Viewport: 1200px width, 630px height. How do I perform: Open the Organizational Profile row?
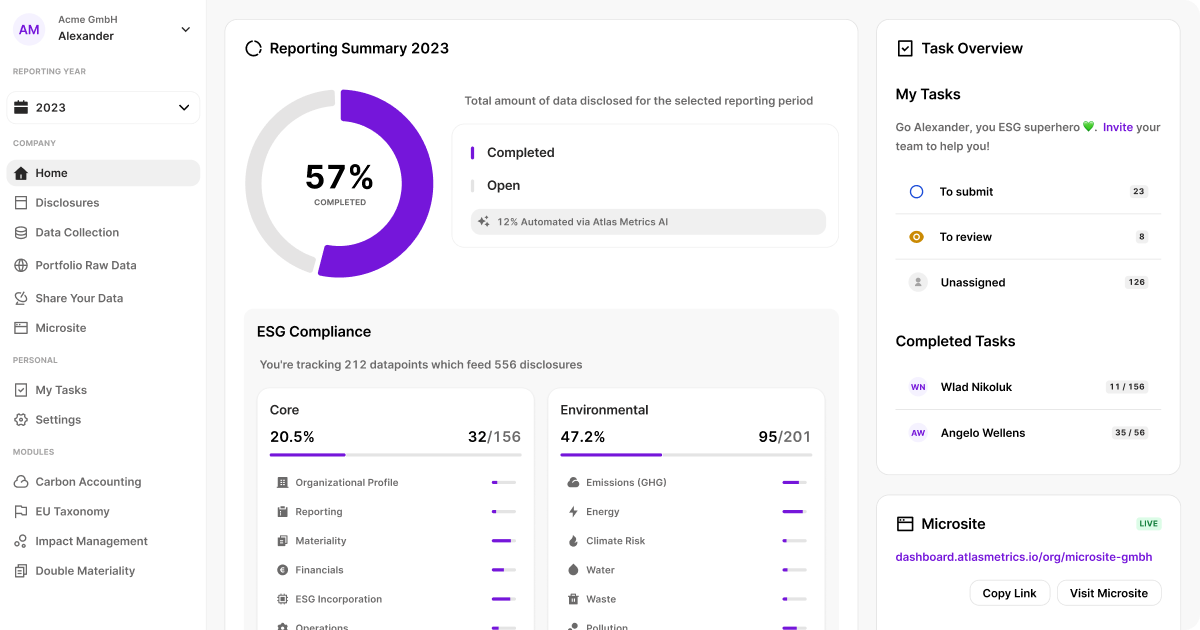coord(396,483)
